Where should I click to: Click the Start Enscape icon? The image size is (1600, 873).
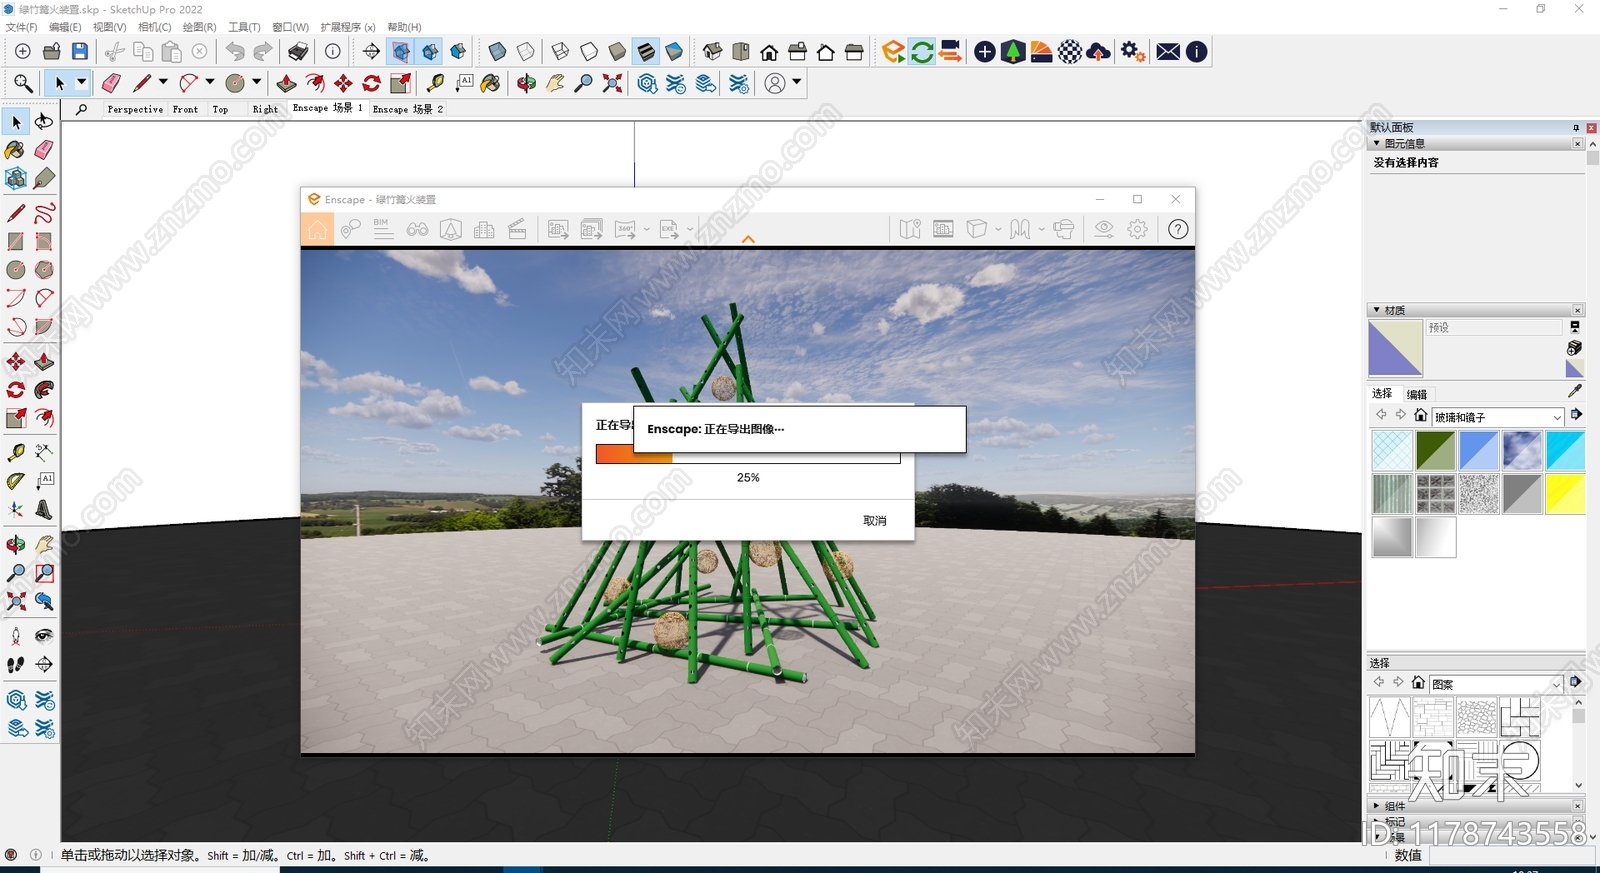pos(893,51)
